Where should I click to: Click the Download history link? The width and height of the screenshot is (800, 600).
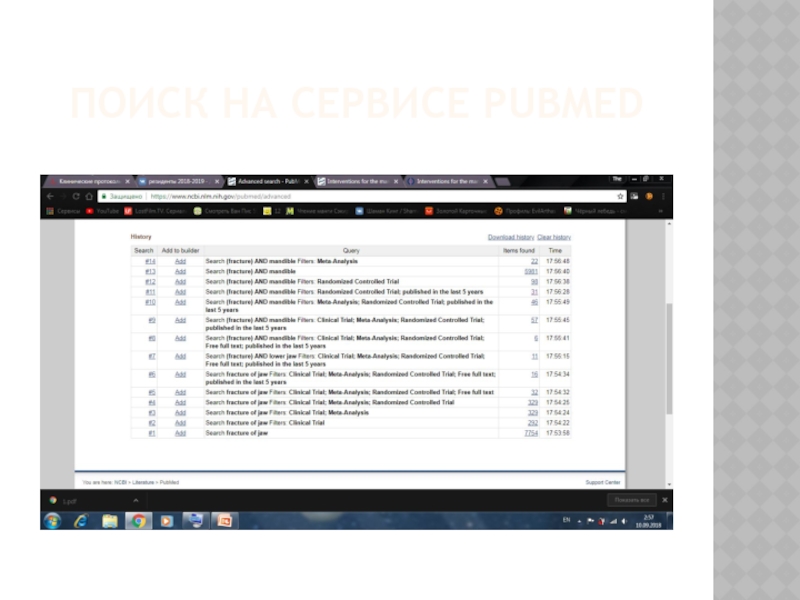(511, 237)
